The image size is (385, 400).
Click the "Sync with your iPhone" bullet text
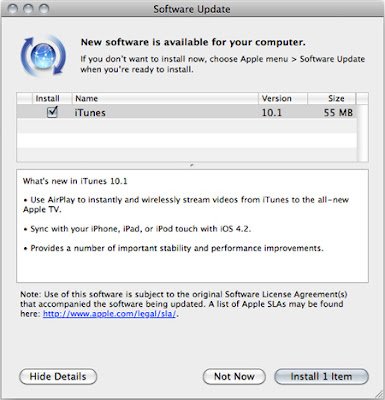[137, 229]
